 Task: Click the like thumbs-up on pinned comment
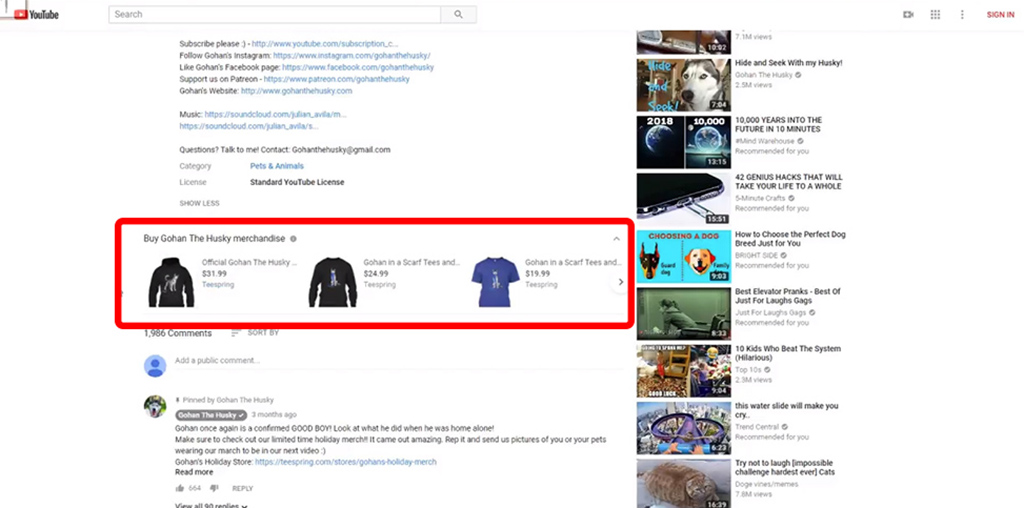pyautogui.click(x=180, y=488)
